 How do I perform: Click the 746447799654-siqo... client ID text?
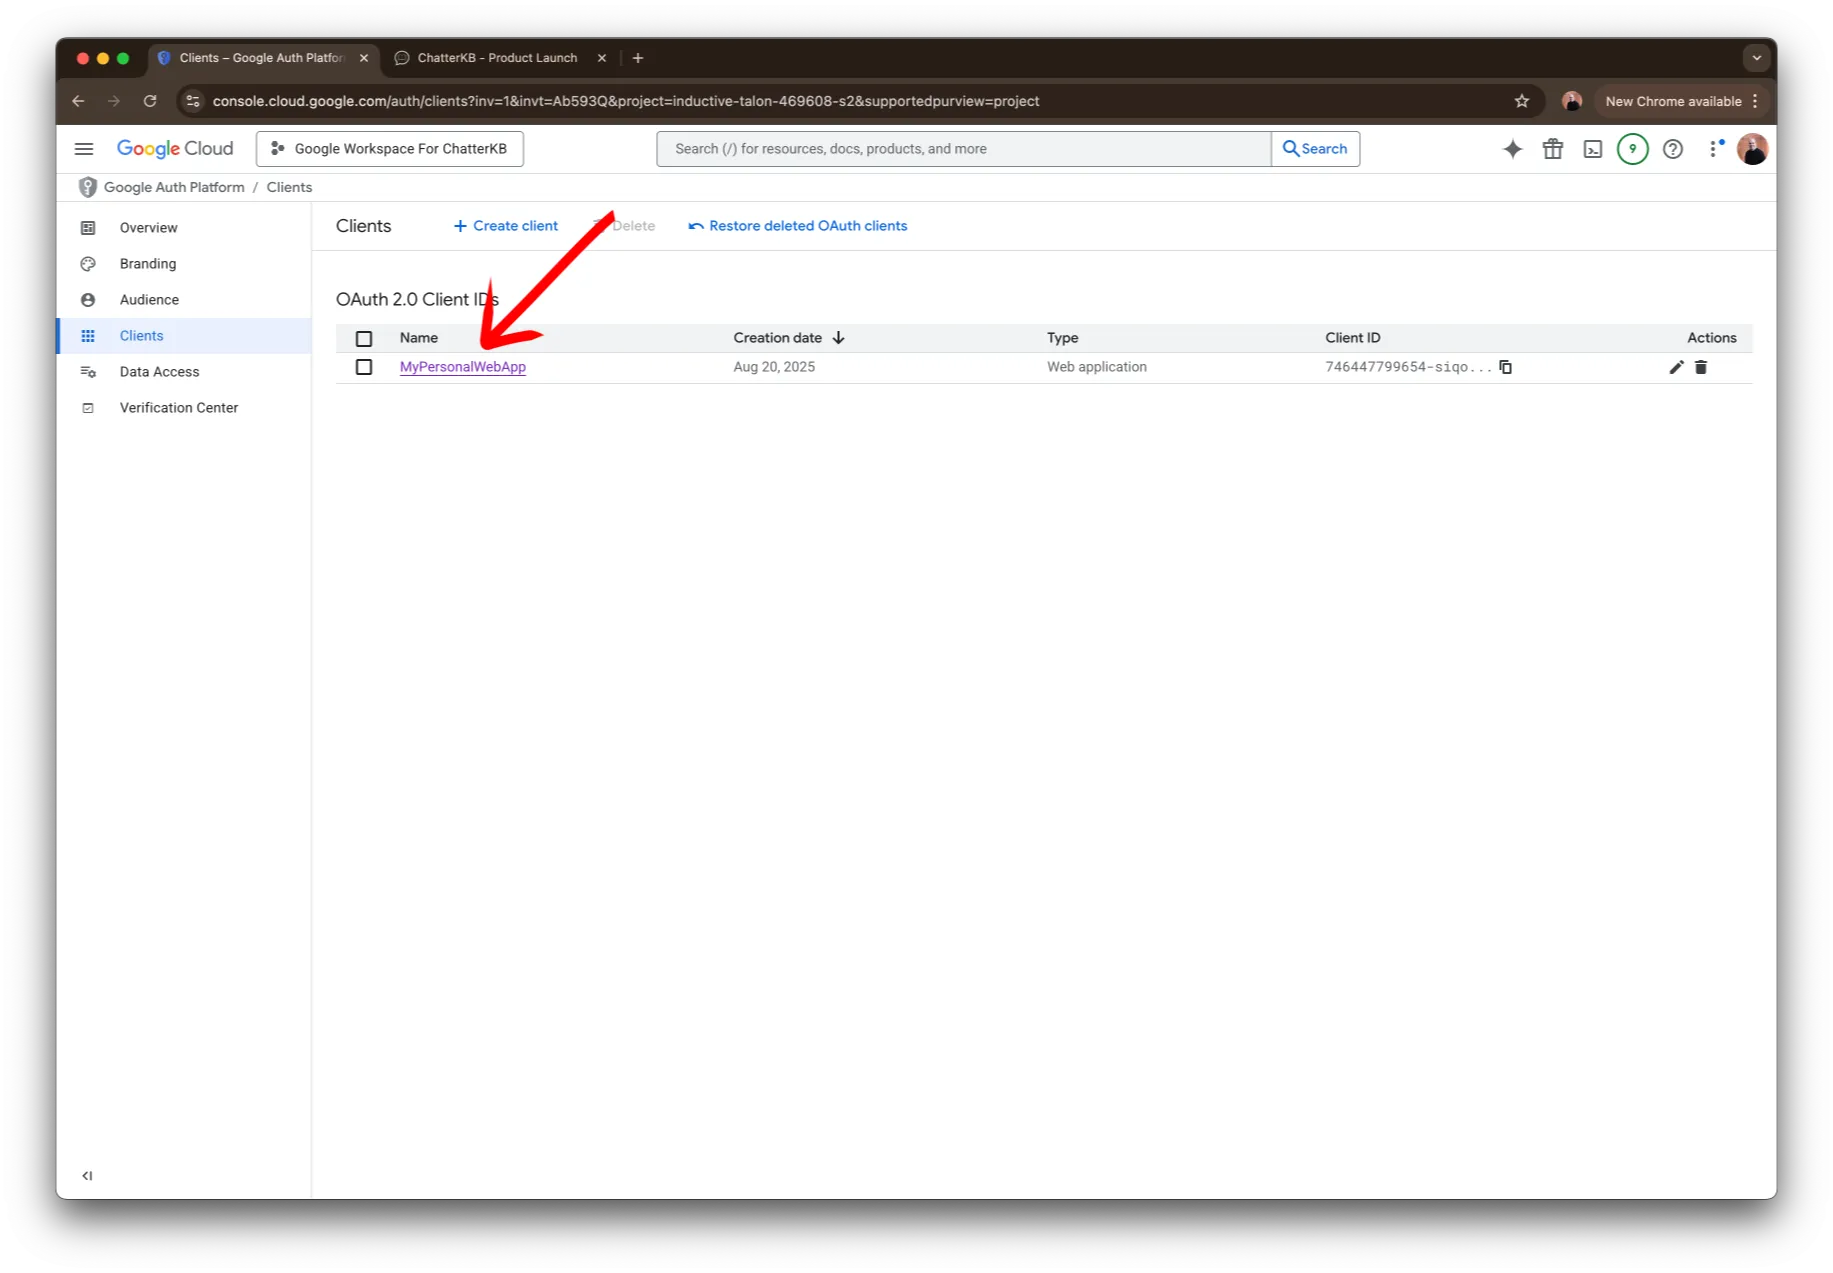point(1408,367)
